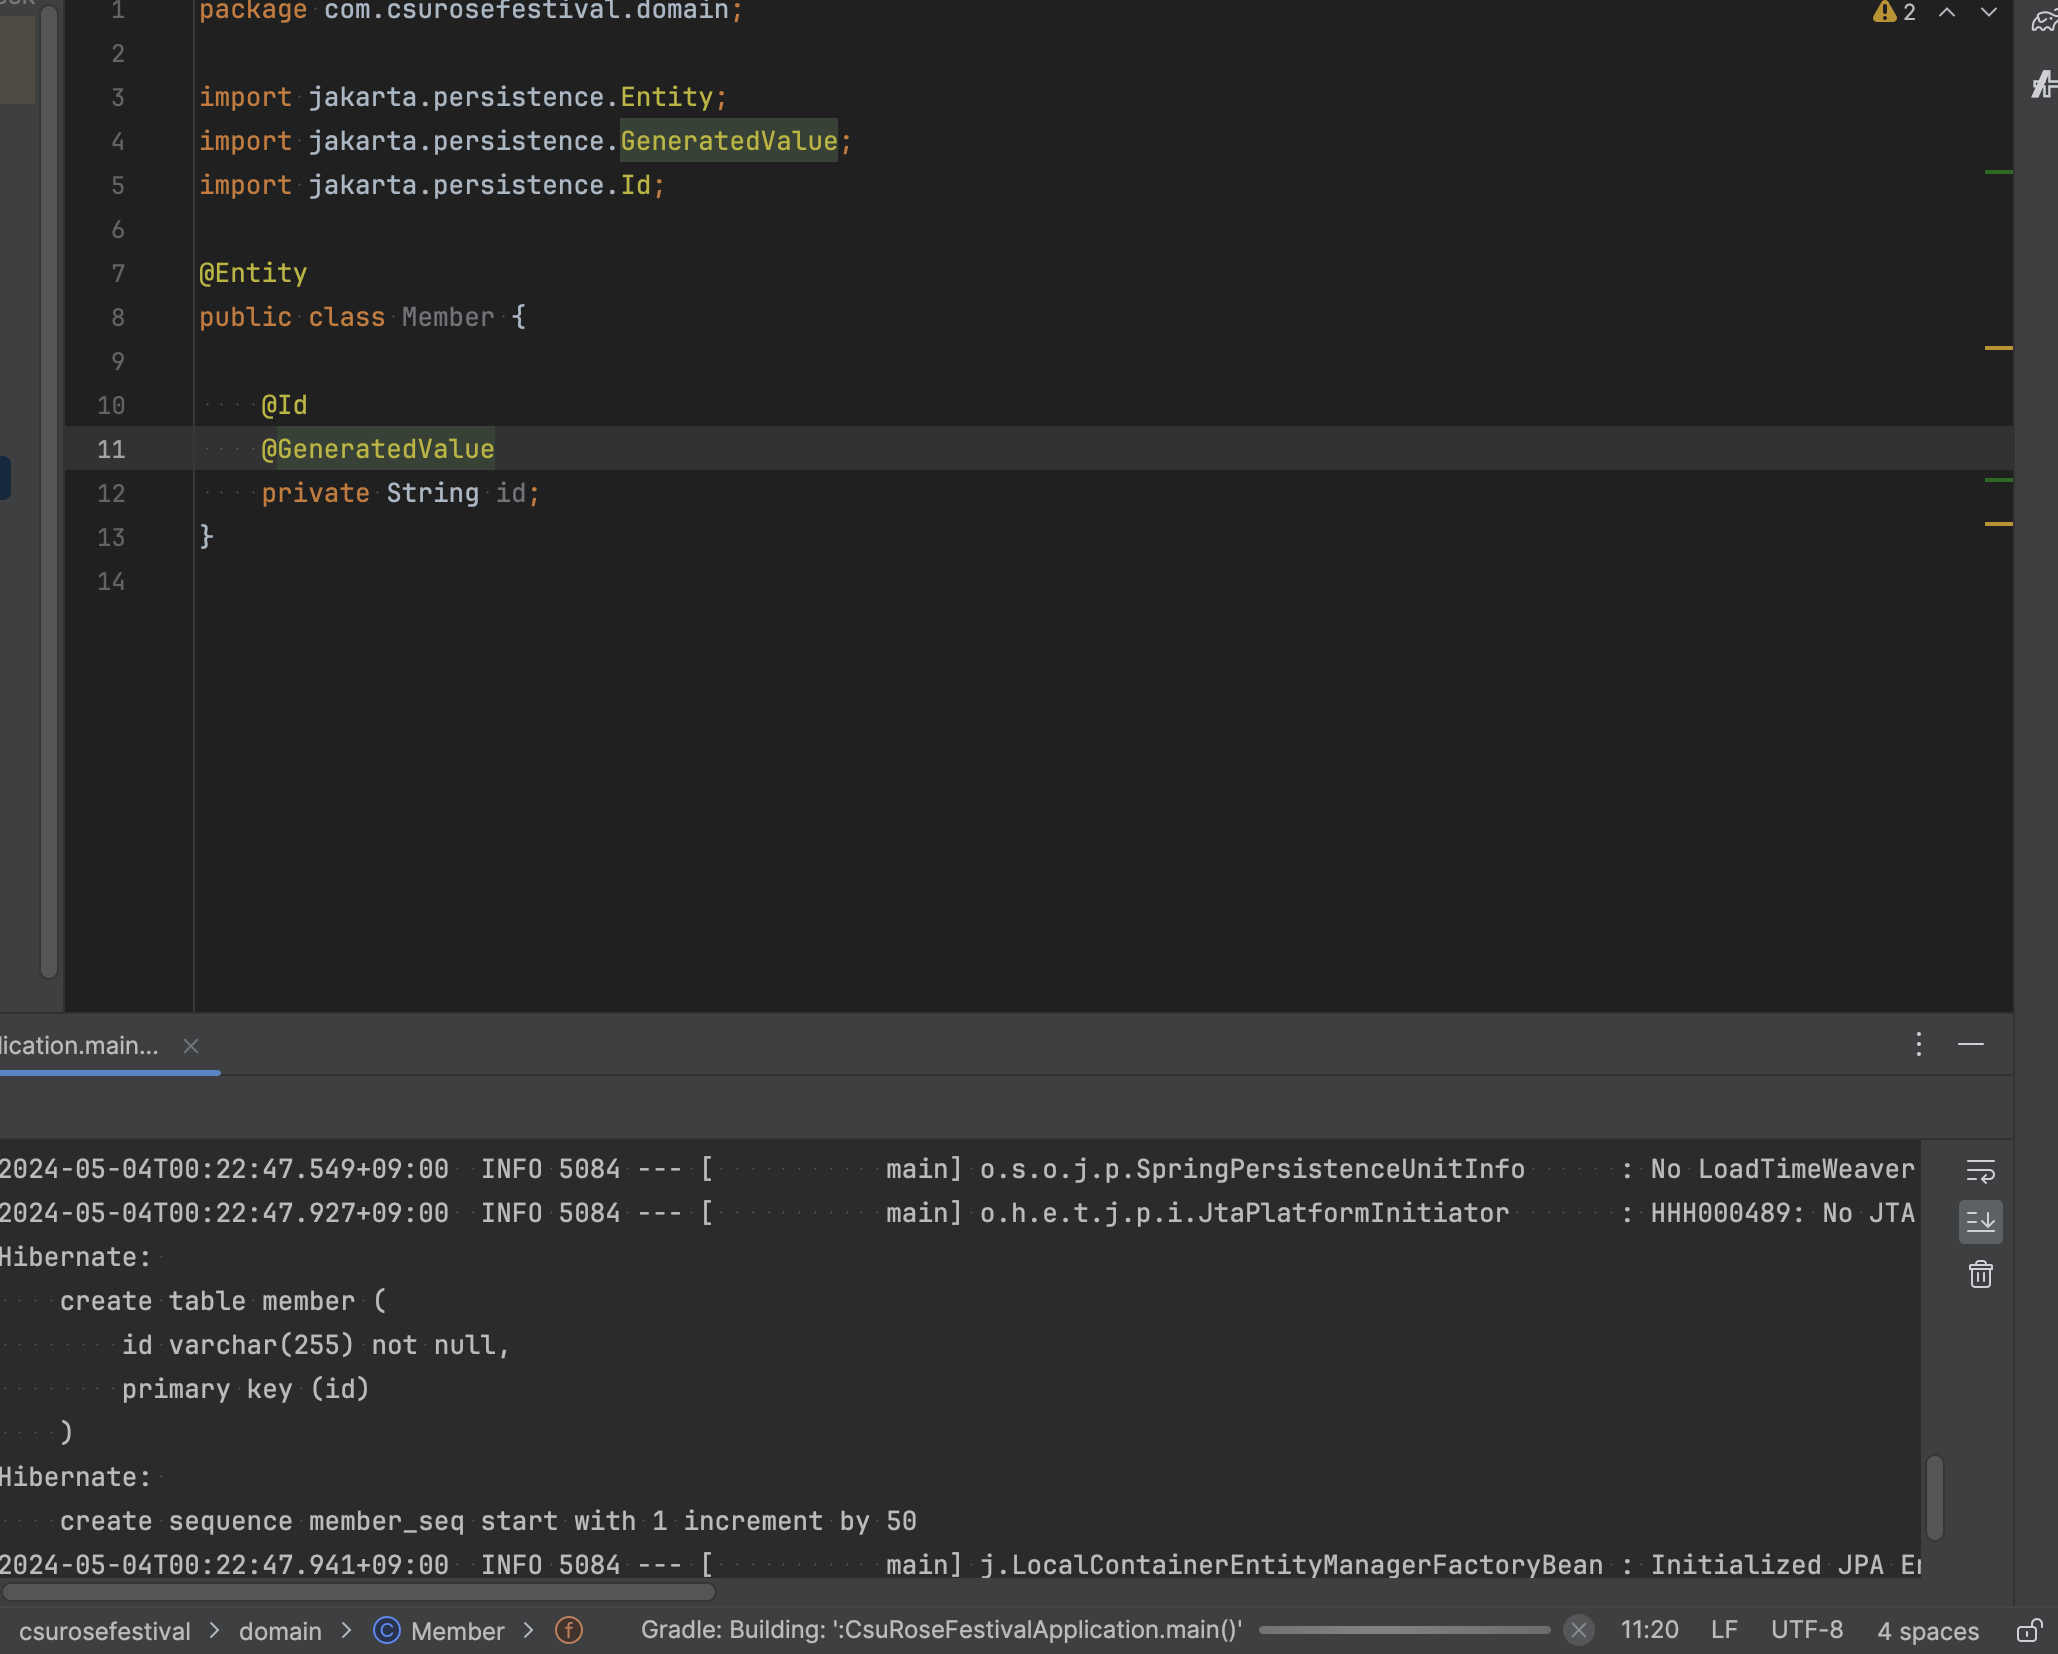2058x1654 pixels.
Task: Select the application.main run tab
Action: tap(79, 1045)
